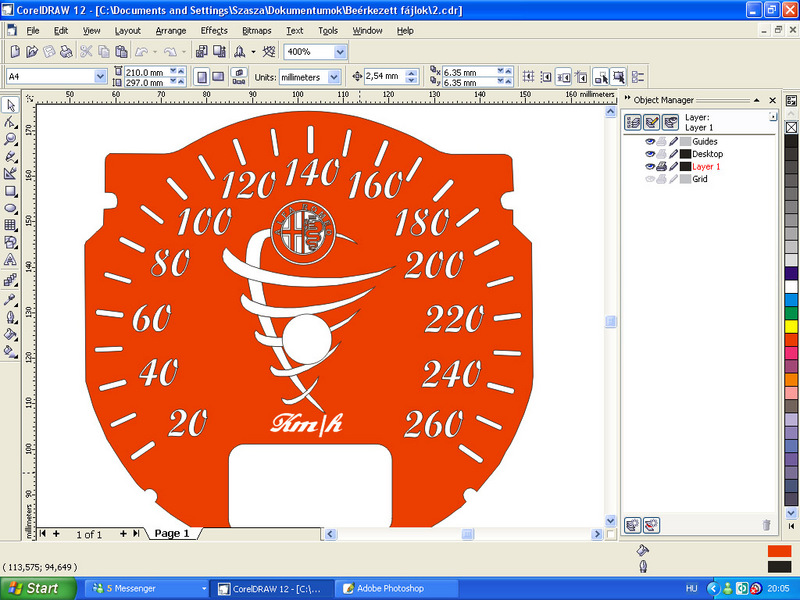Expand color palette flyout at bottom
Screen dimensions: 800x600
pos(791,526)
